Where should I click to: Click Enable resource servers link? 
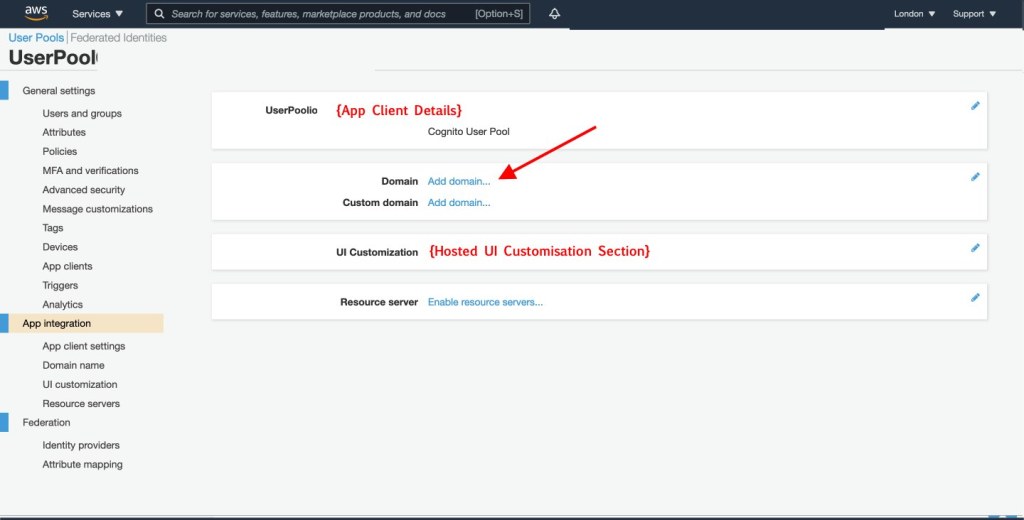tap(485, 302)
